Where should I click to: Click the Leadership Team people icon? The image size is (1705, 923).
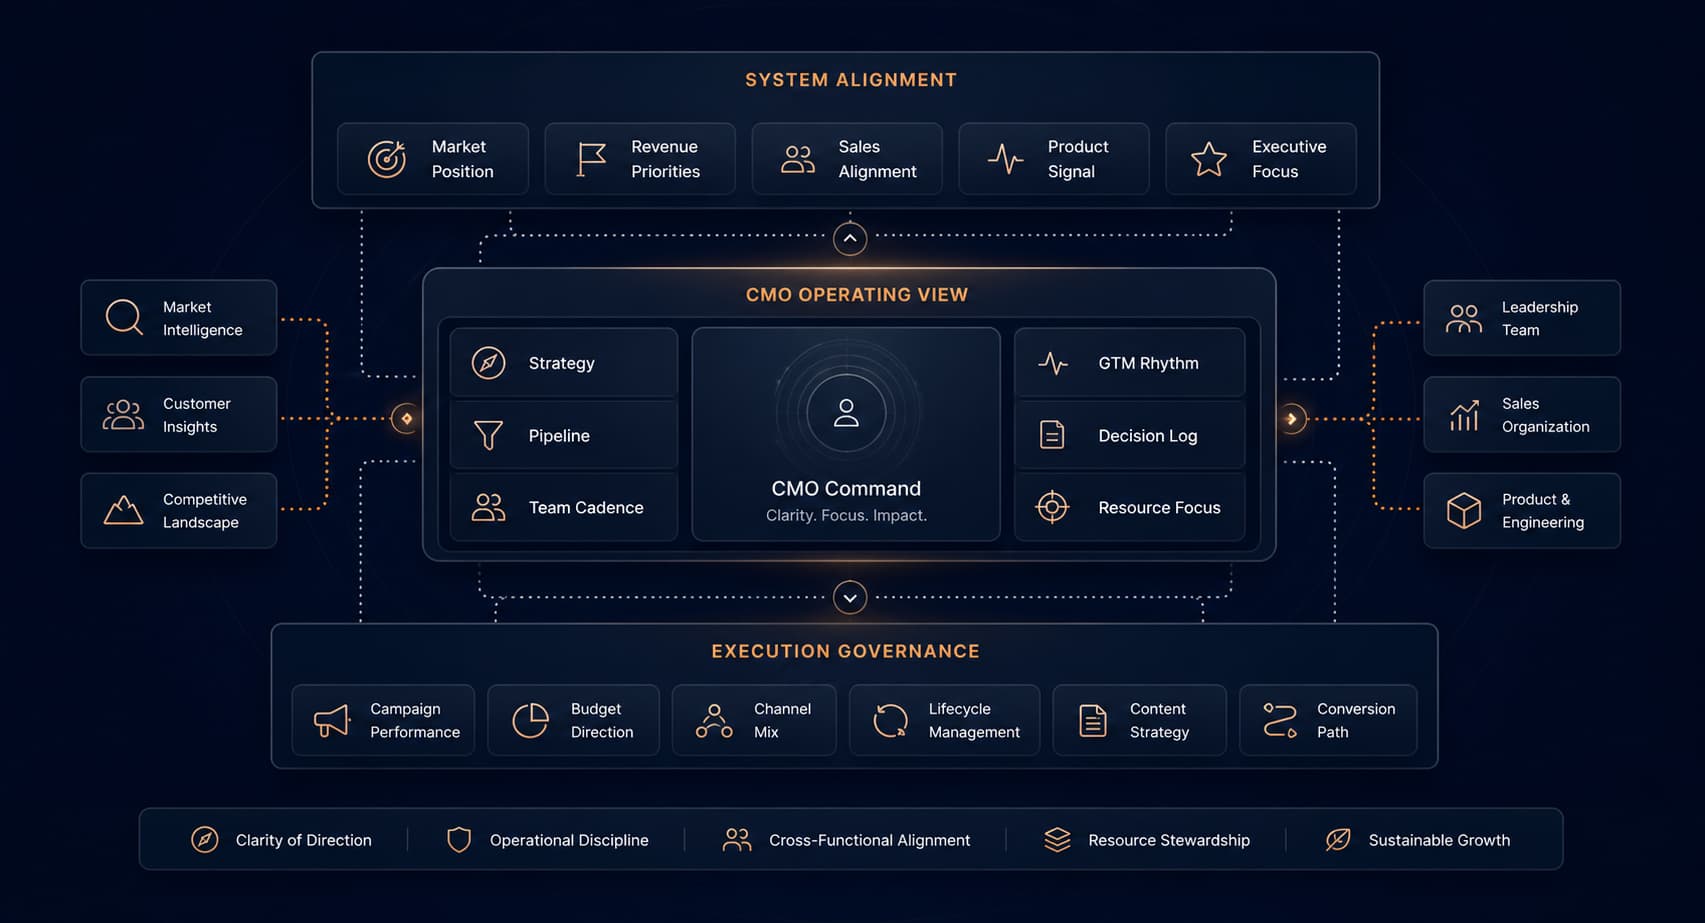[x=1464, y=318]
